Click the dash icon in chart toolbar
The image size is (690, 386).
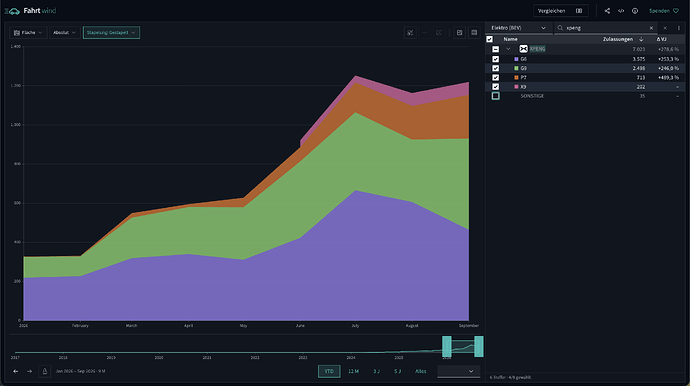point(425,33)
